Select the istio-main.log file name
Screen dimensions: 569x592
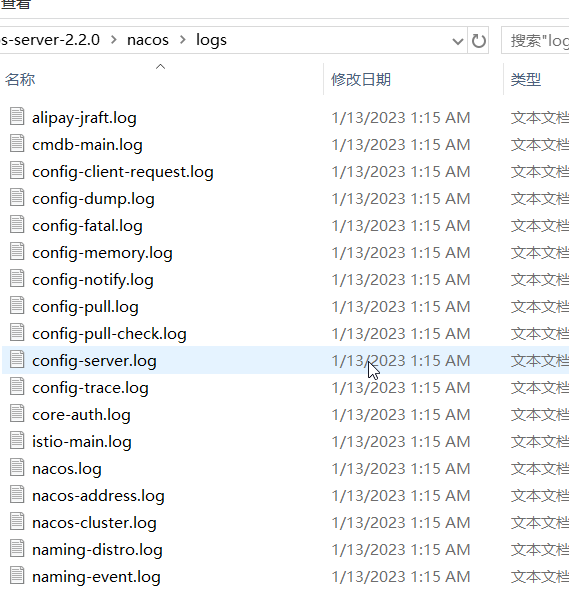click(x=82, y=442)
